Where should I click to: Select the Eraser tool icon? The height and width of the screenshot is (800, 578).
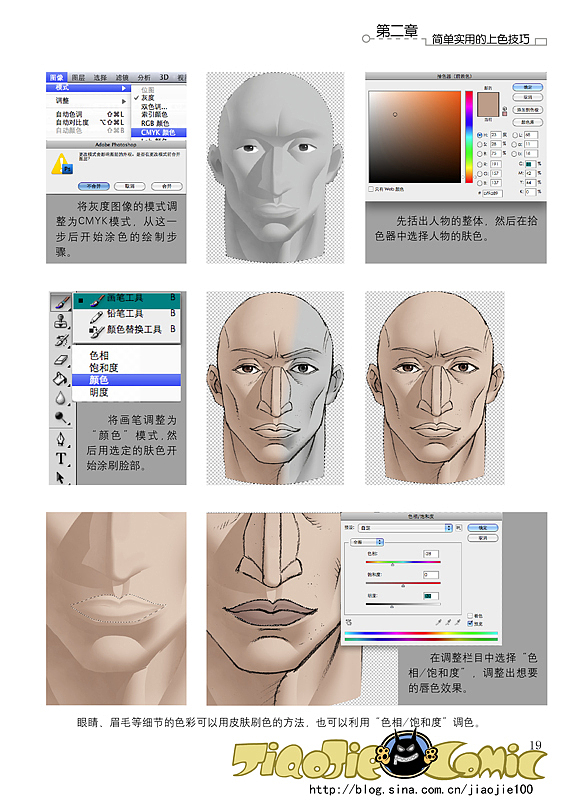[61, 360]
